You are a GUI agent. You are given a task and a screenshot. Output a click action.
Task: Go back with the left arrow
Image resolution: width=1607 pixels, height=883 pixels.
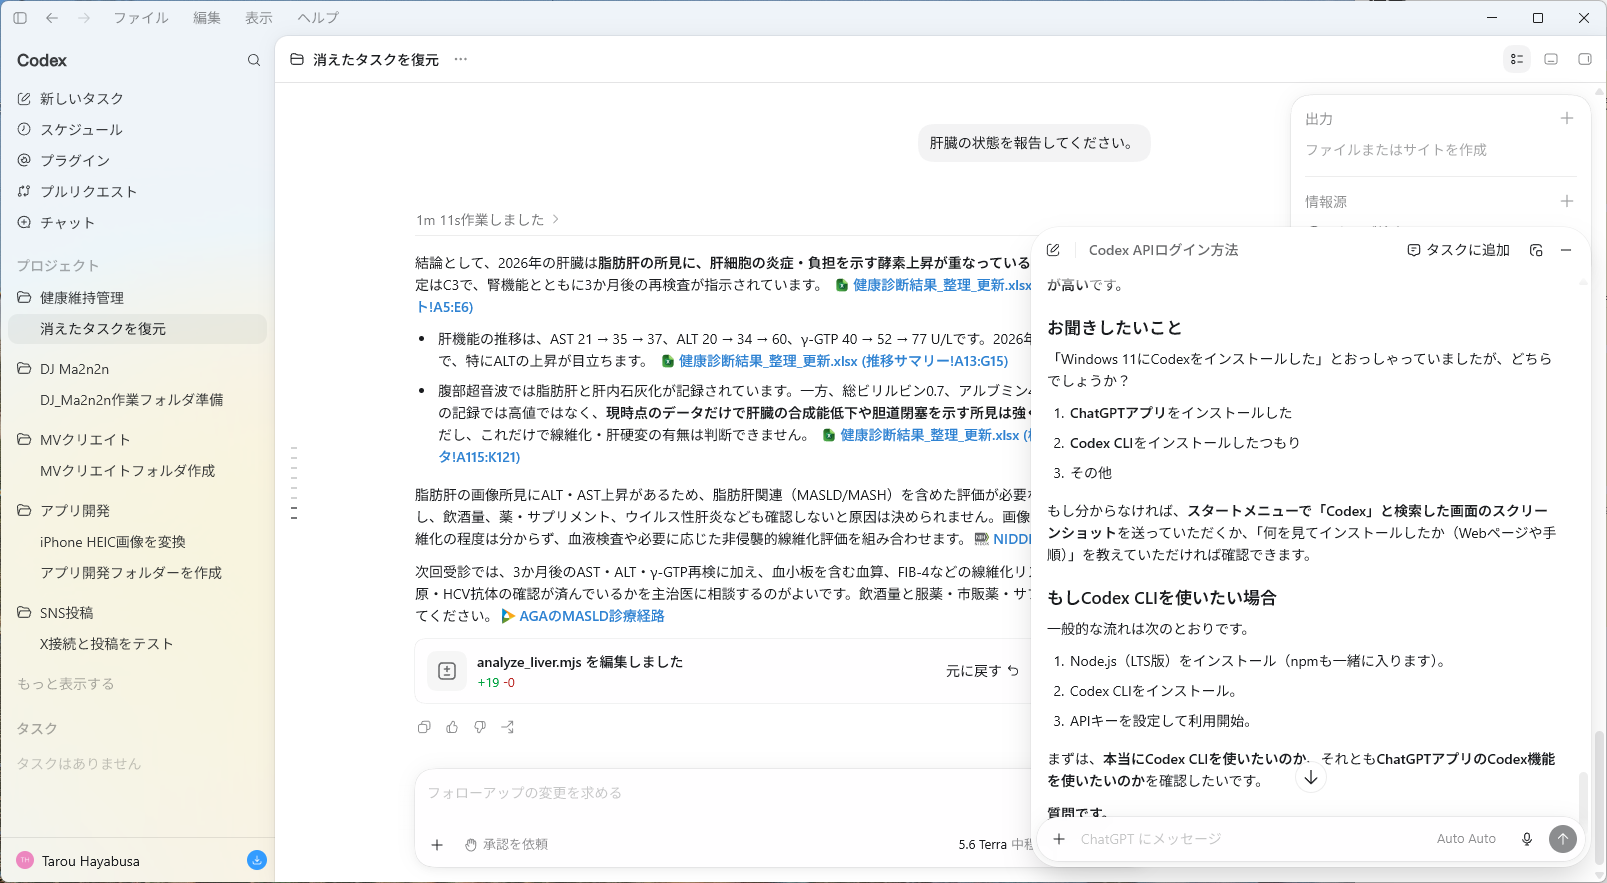pyautogui.click(x=52, y=18)
